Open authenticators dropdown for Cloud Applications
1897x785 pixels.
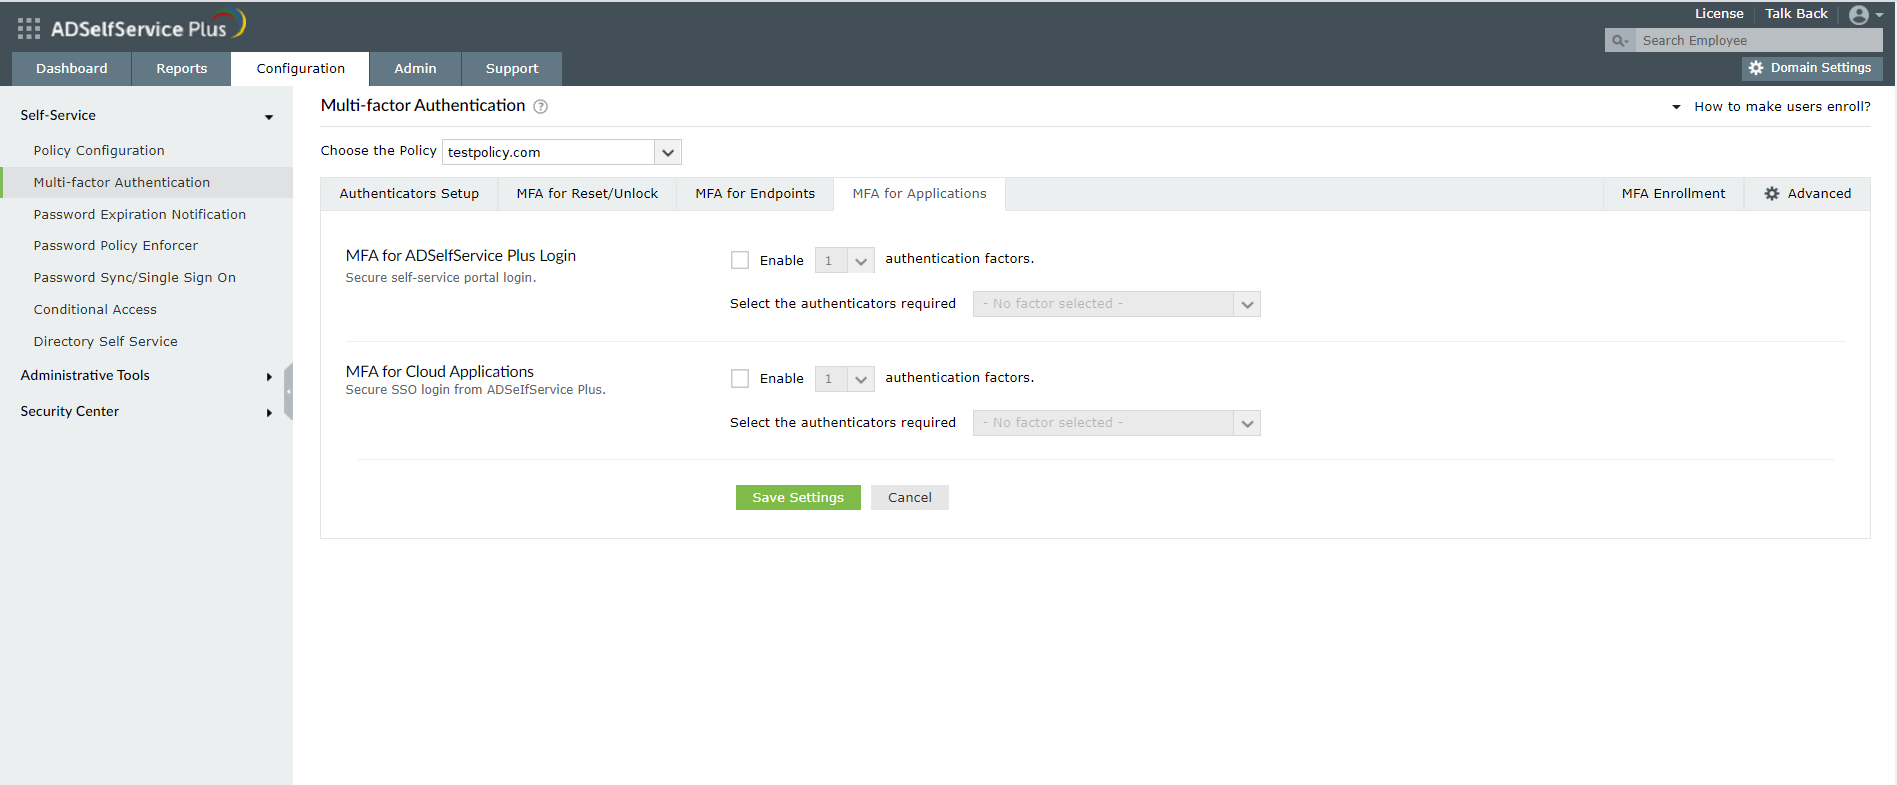(x=1116, y=423)
